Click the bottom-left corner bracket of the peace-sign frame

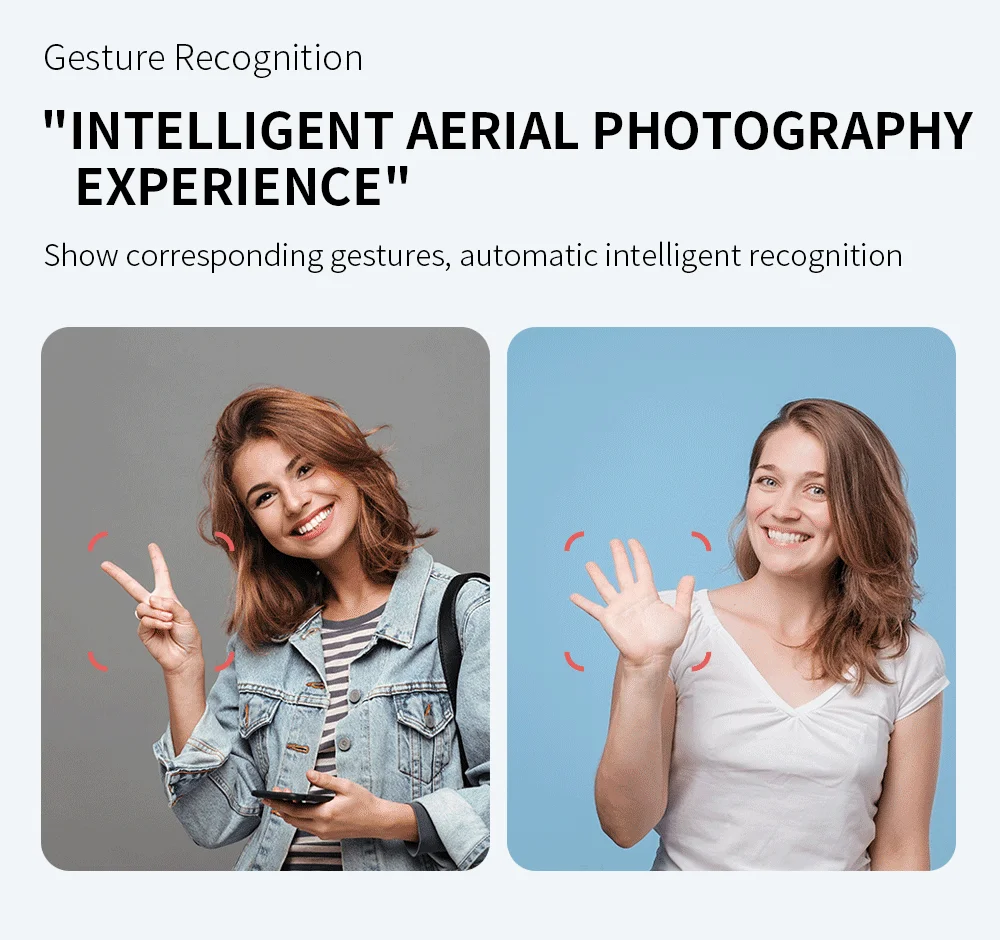96,661
